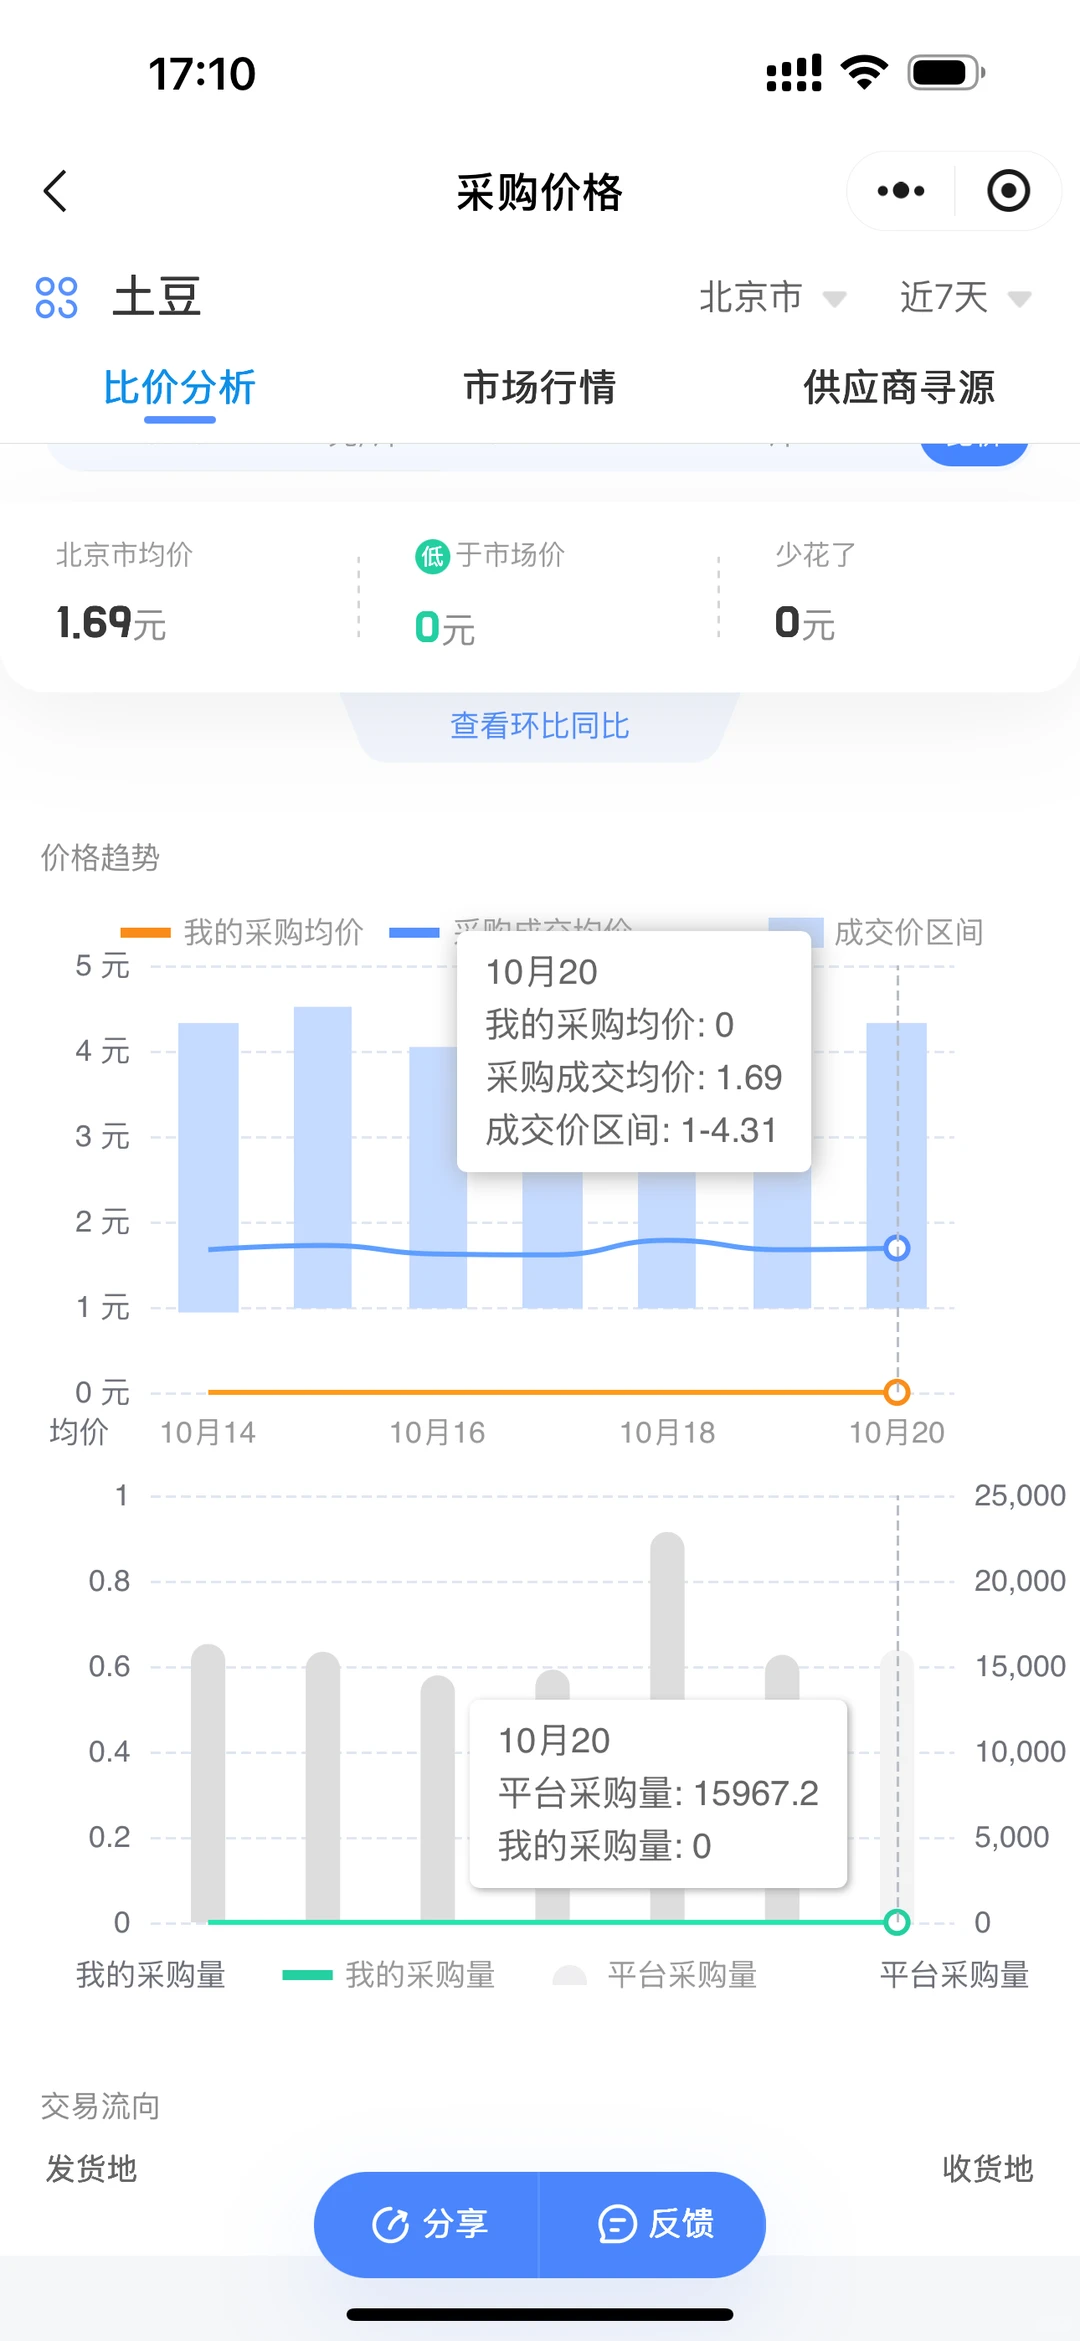
Task: Open the product category grid icon
Action: 56,297
